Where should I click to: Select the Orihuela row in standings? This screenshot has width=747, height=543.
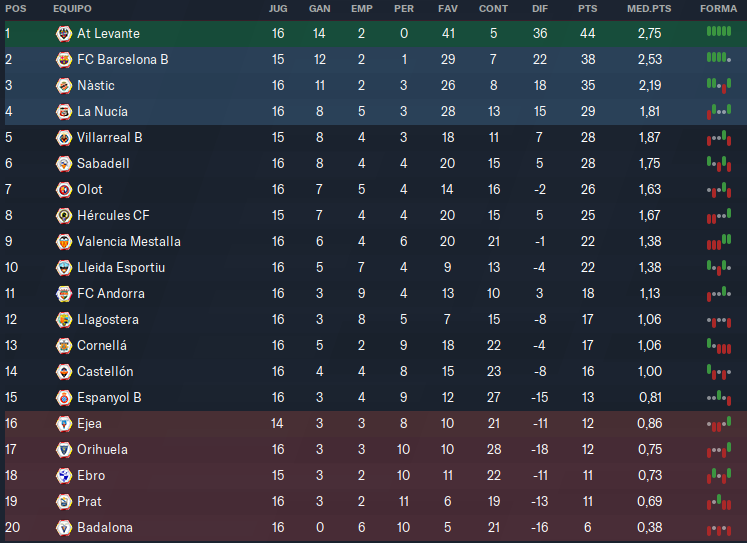(375, 450)
